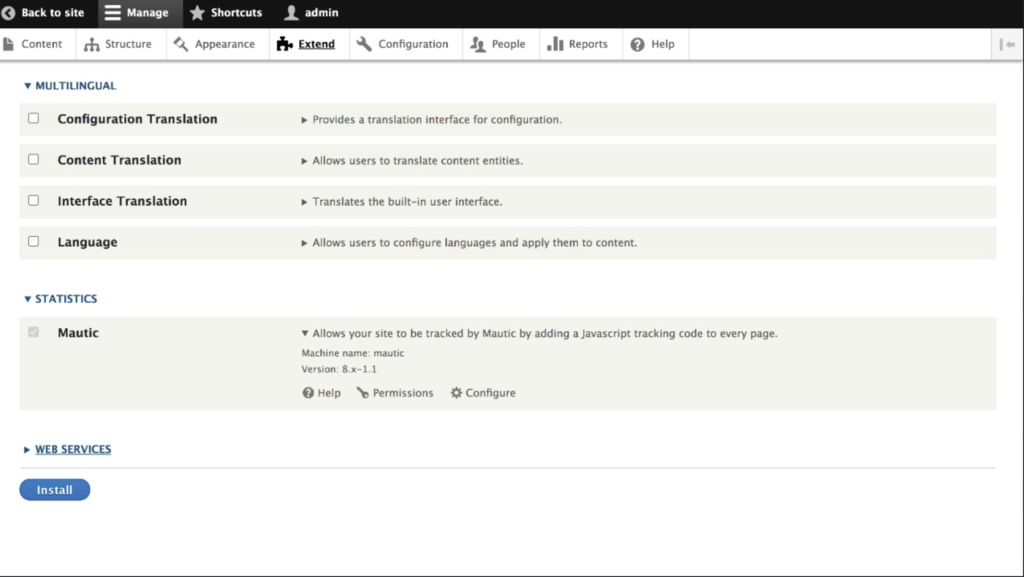Click Mautic Help question mark icon
Screen dimensions: 1024x577
308,392
